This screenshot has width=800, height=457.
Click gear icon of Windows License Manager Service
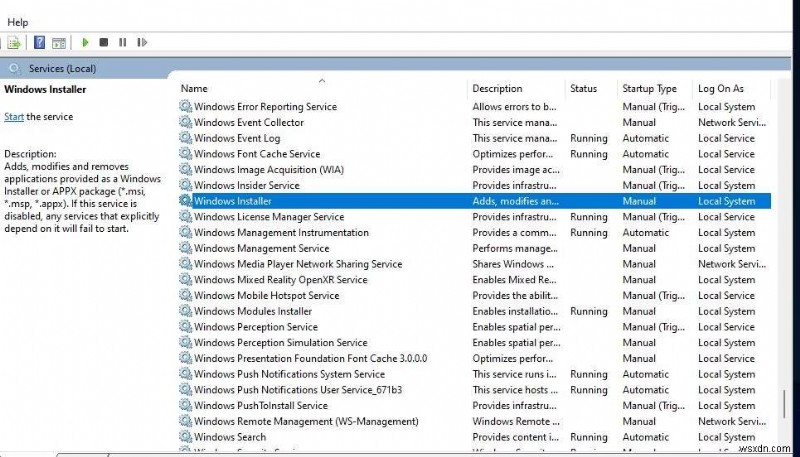(x=185, y=217)
